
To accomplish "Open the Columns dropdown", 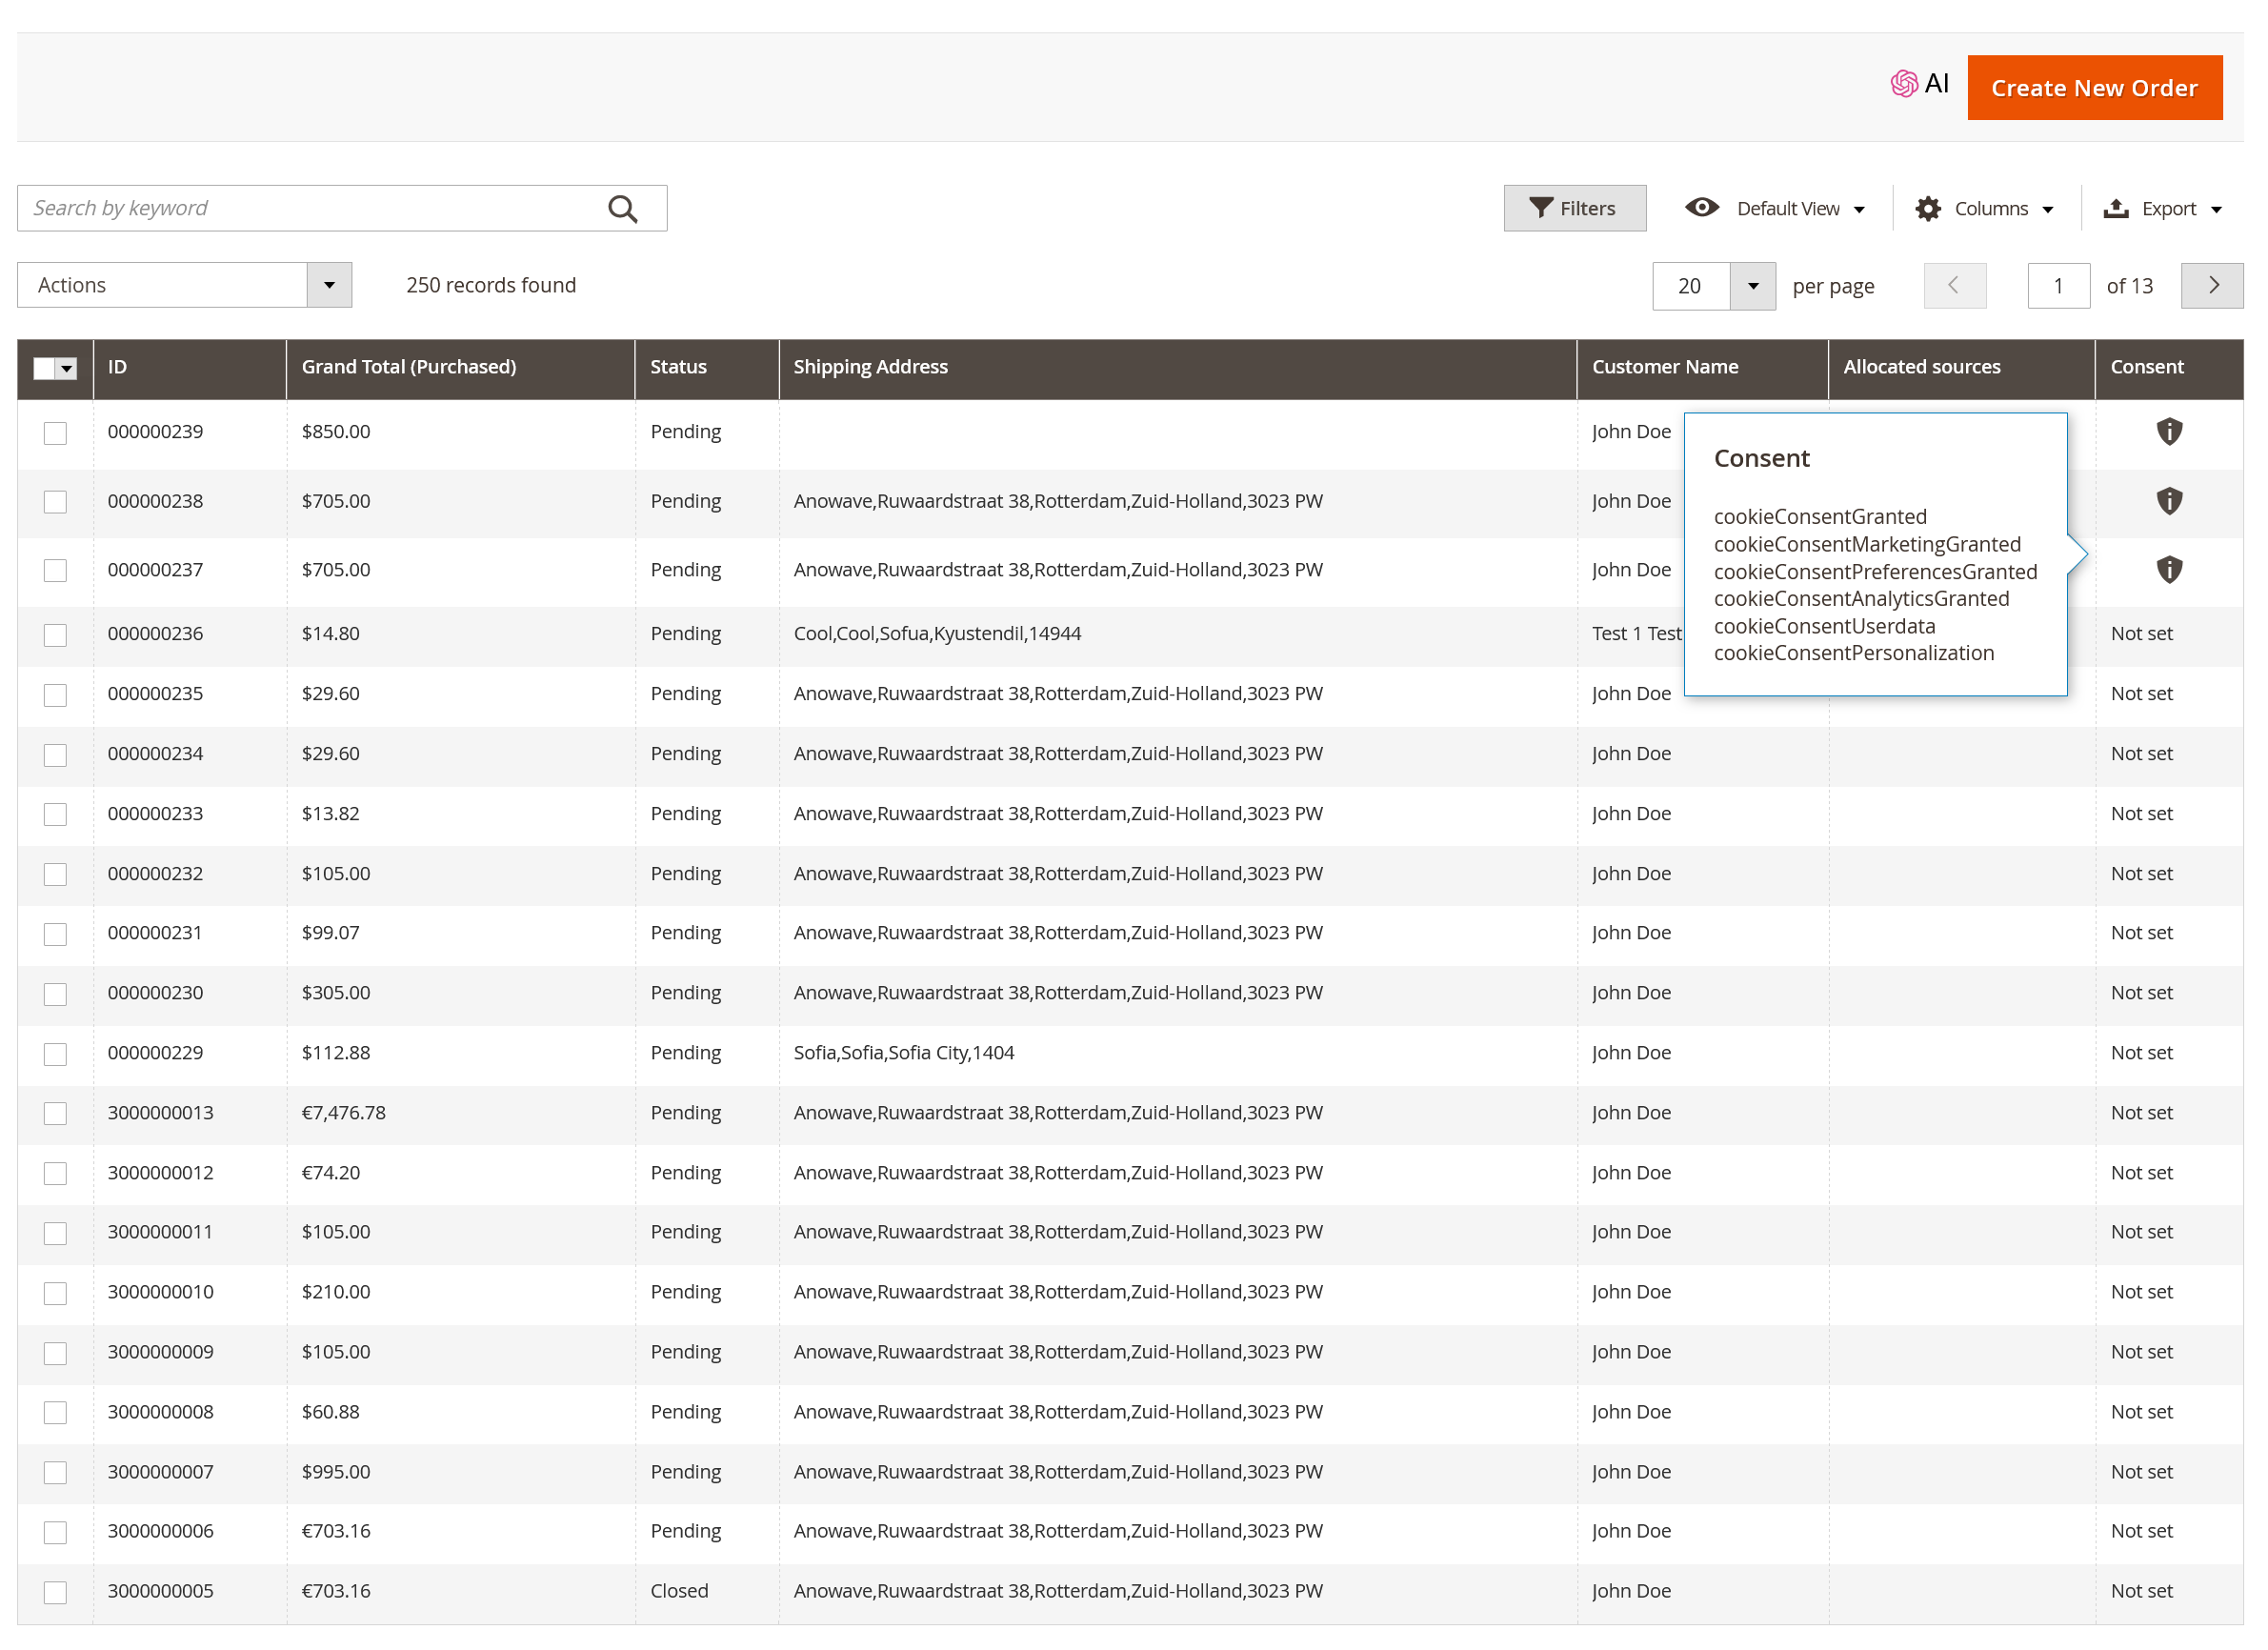I will coord(1984,208).
